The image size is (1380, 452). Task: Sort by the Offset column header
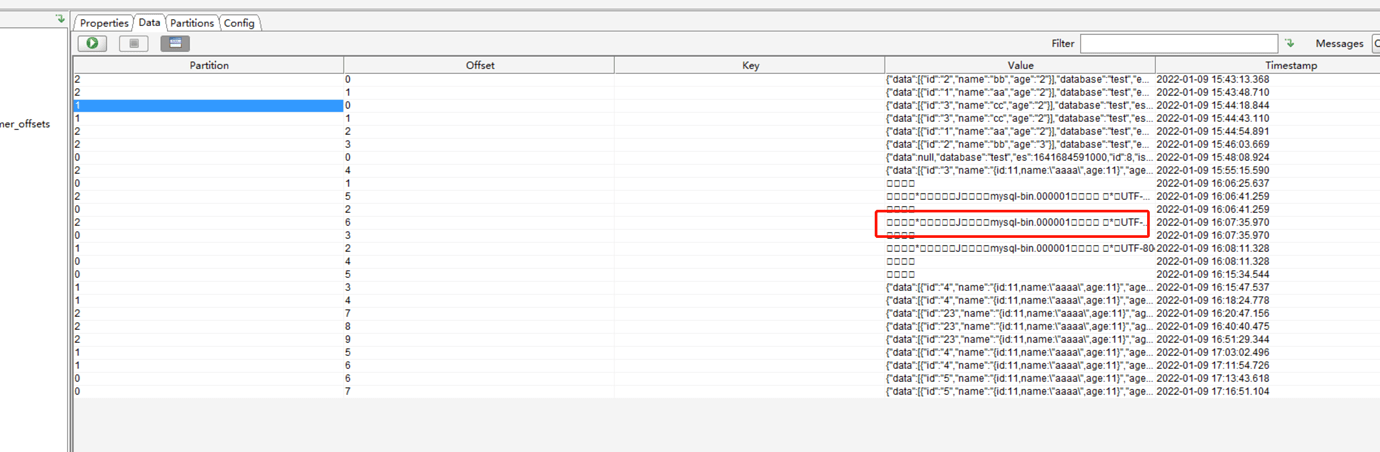pyautogui.click(x=480, y=65)
